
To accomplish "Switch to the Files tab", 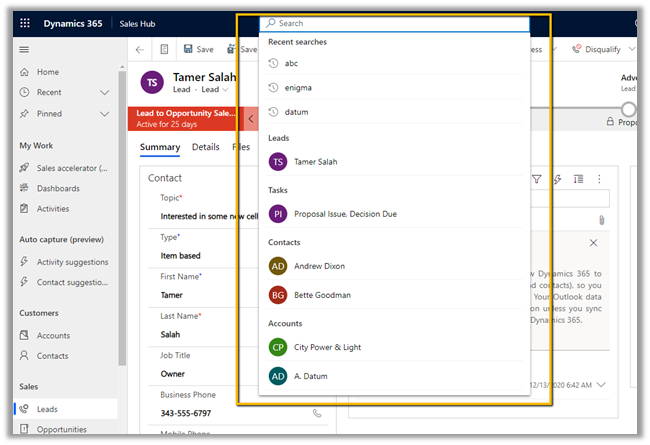I will (x=241, y=147).
